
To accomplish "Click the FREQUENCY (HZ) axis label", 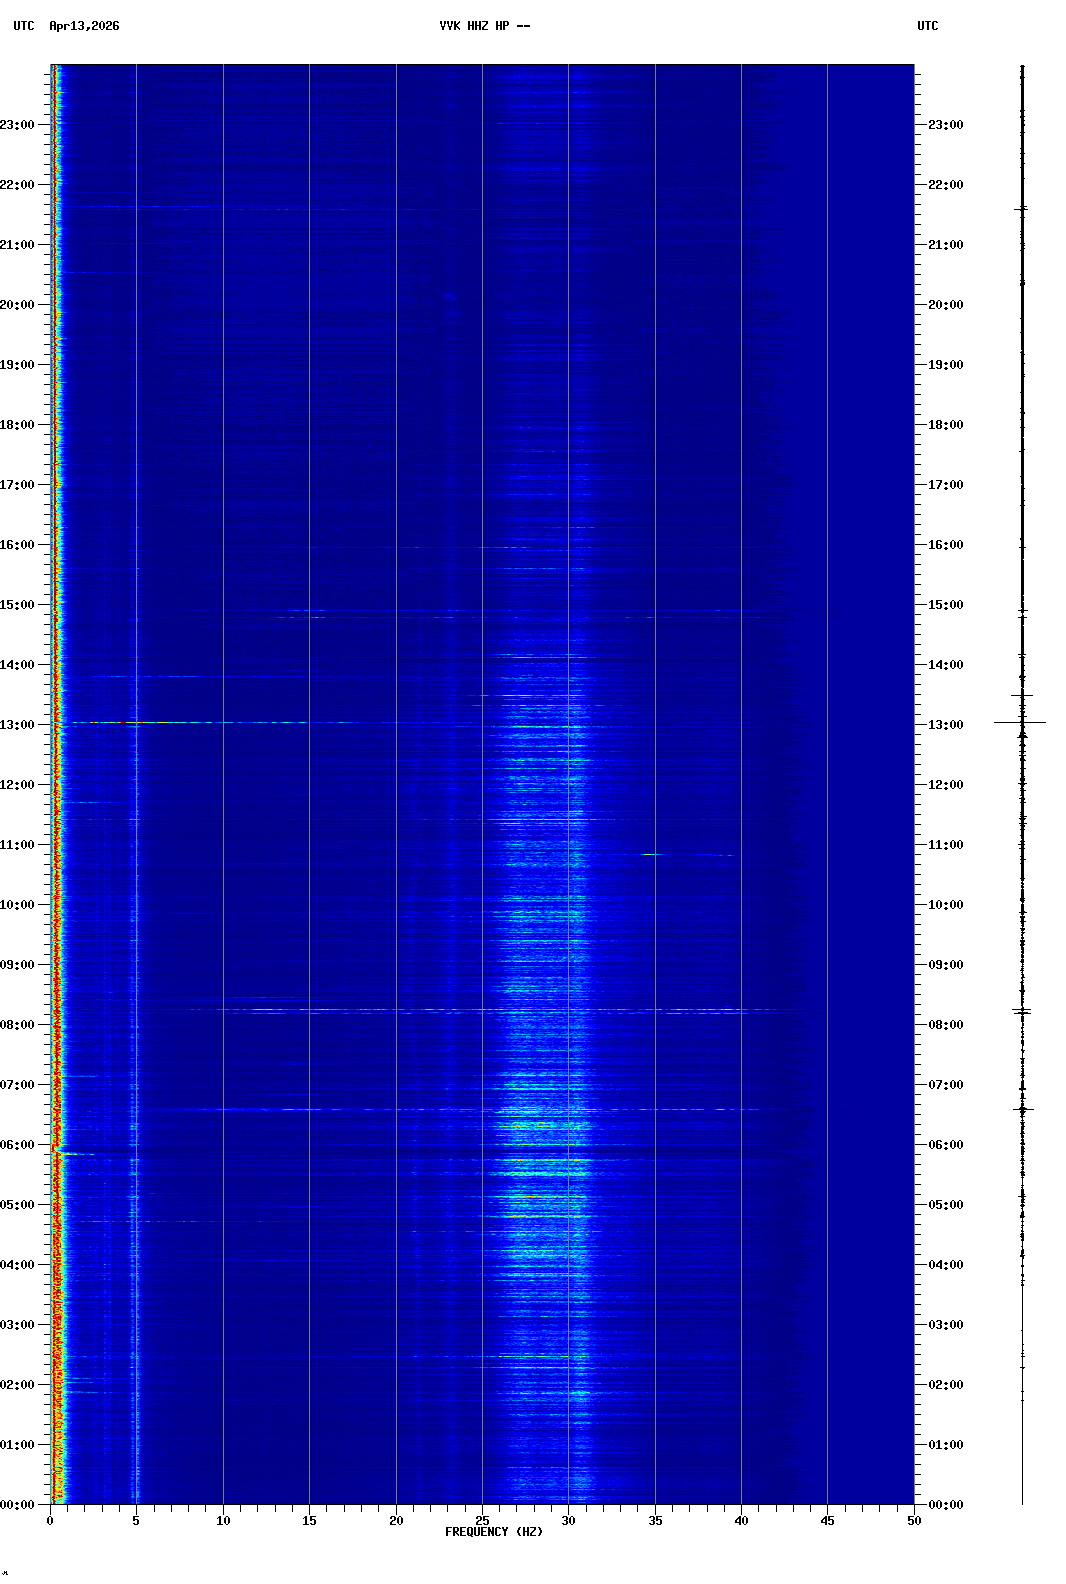I will tap(494, 1532).
